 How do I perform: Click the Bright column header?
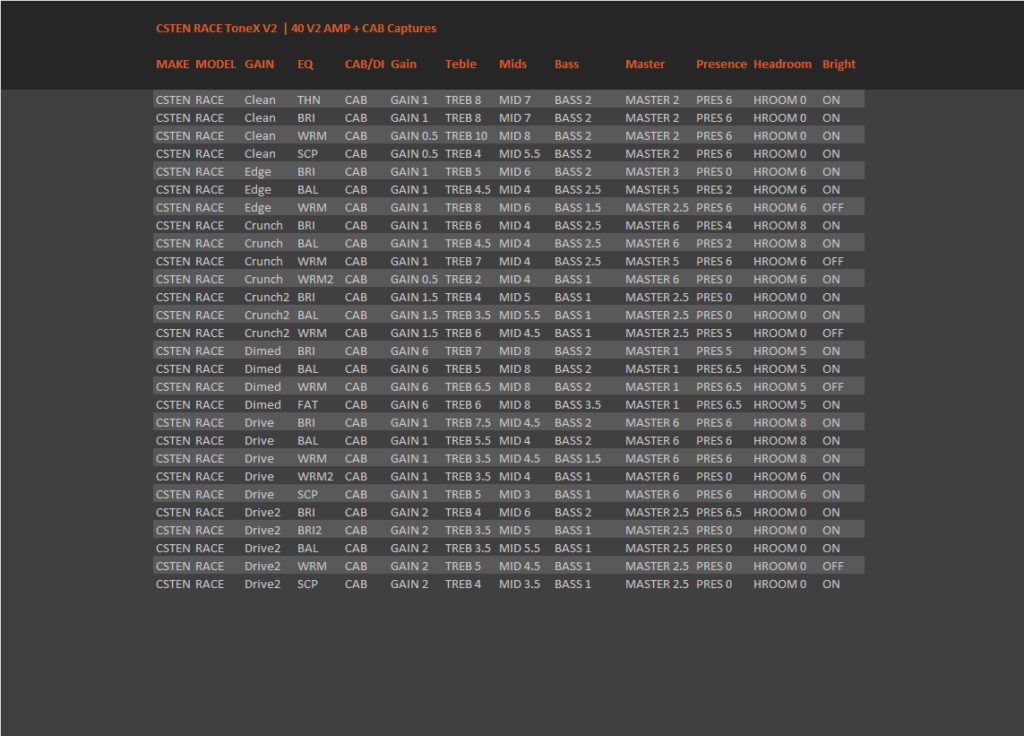coord(839,64)
